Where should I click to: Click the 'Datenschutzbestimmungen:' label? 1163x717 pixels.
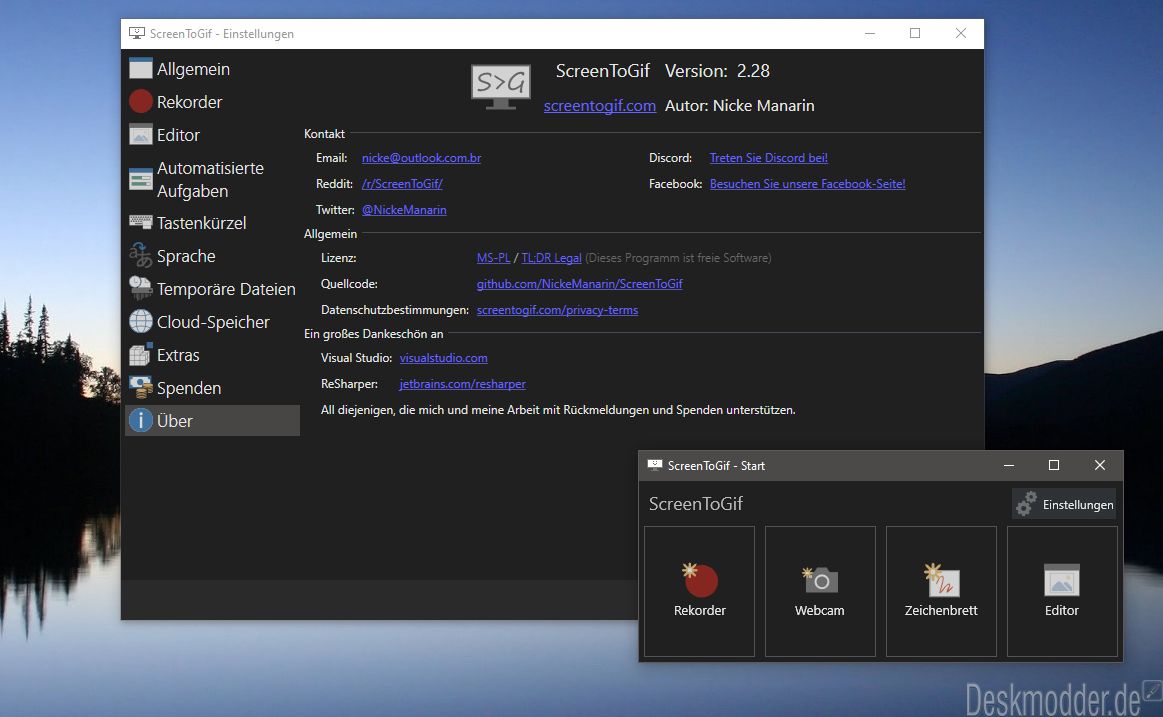point(395,310)
